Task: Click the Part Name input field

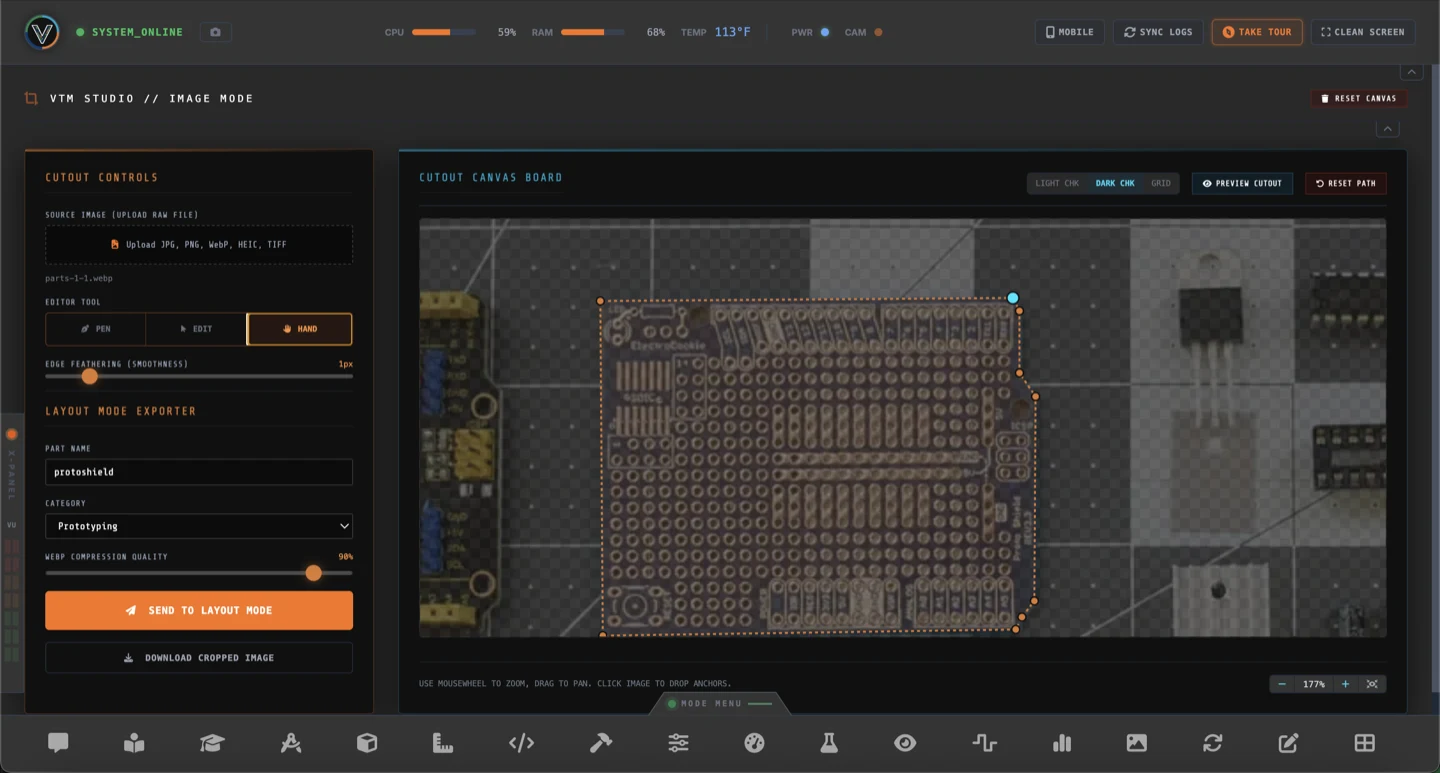Action: 199,472
